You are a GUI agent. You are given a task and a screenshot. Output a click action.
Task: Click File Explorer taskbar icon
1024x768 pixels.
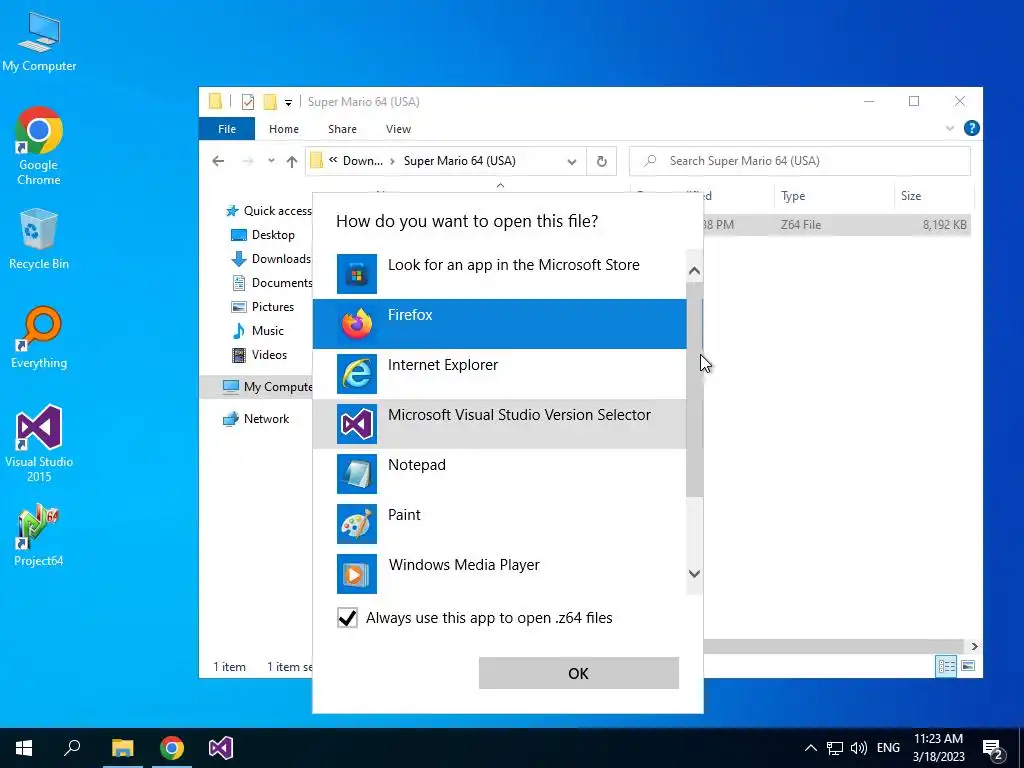122,748
